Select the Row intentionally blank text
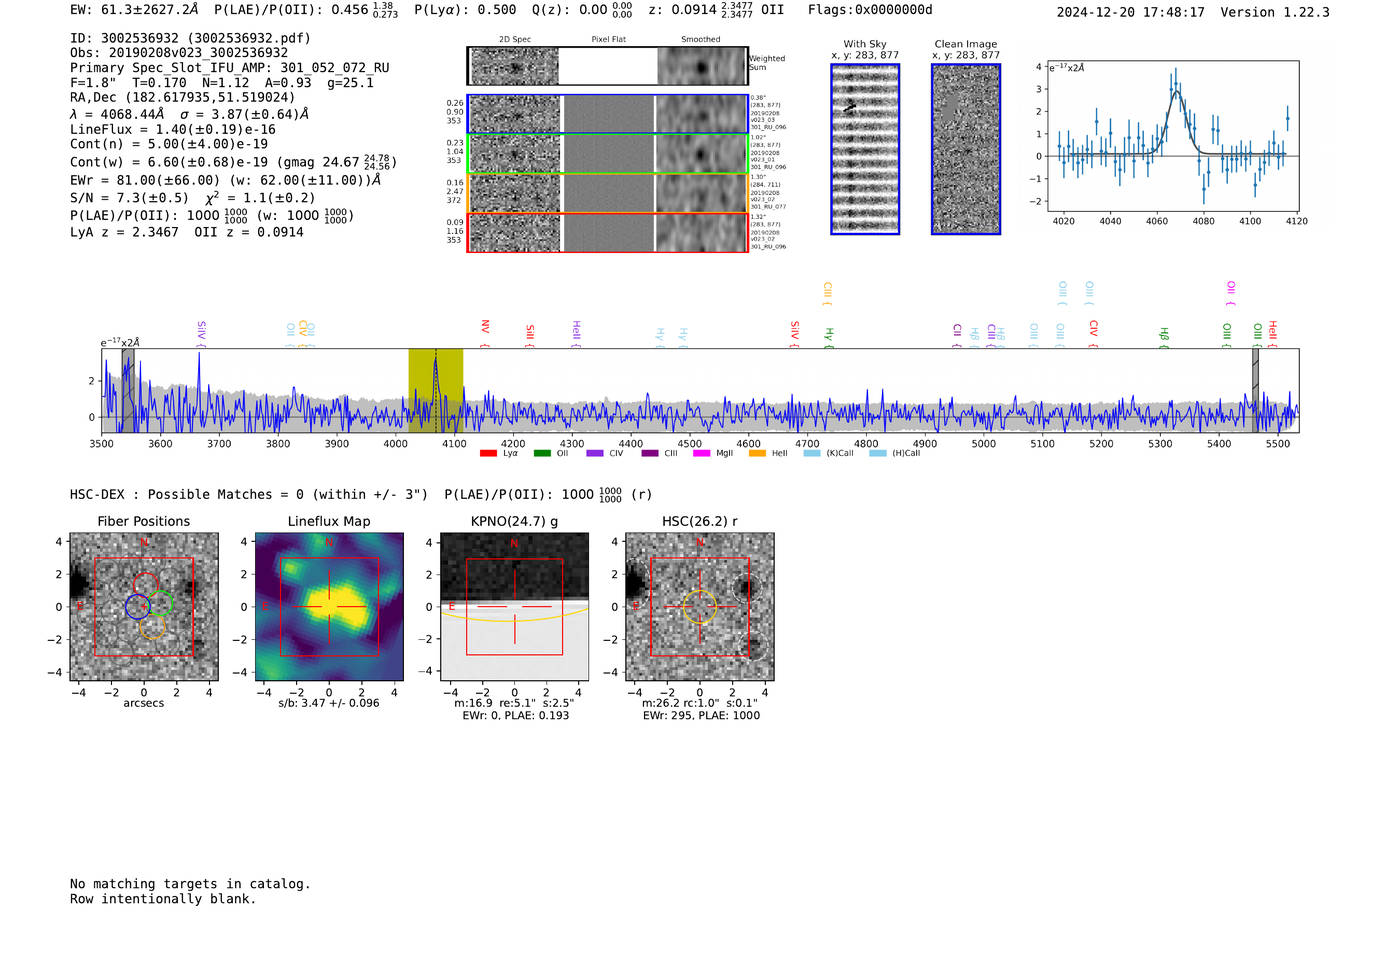The height and width of the screenshot is (953, 1400). tap(163, 899)
